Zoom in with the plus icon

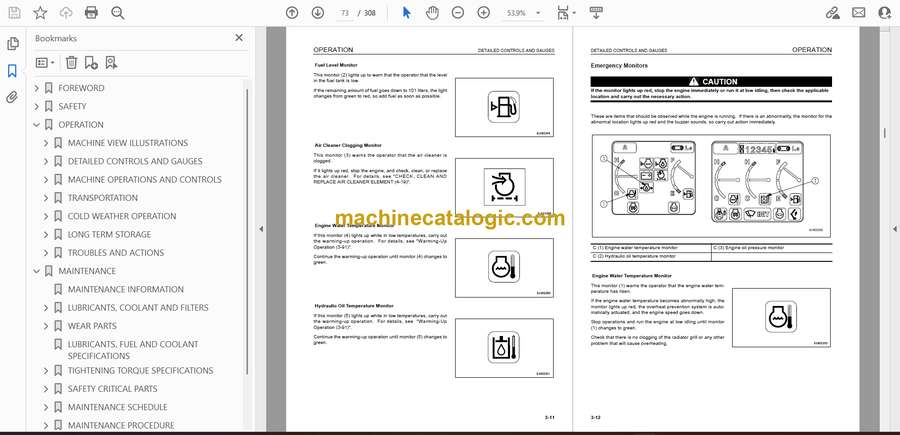(x=484, y=13)
